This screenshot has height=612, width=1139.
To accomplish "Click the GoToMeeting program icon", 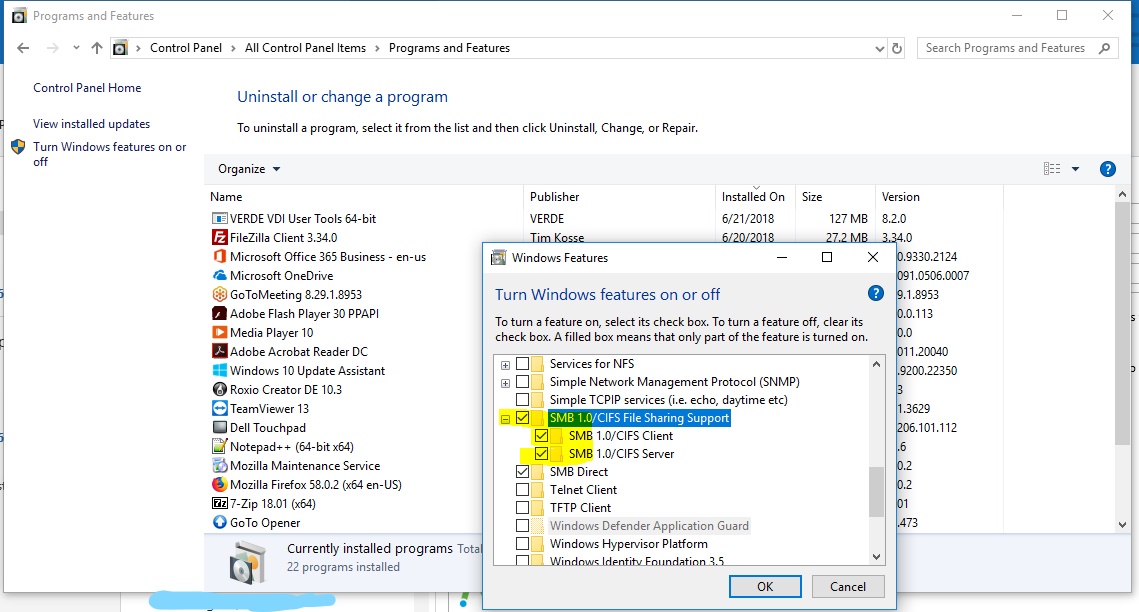I will click(x=219, y=294).
